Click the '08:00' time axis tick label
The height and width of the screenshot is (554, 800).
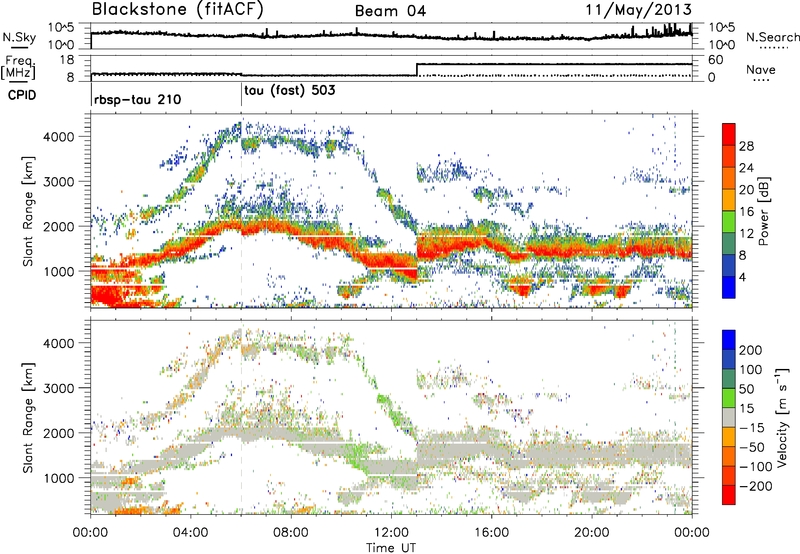coord(291,533)
